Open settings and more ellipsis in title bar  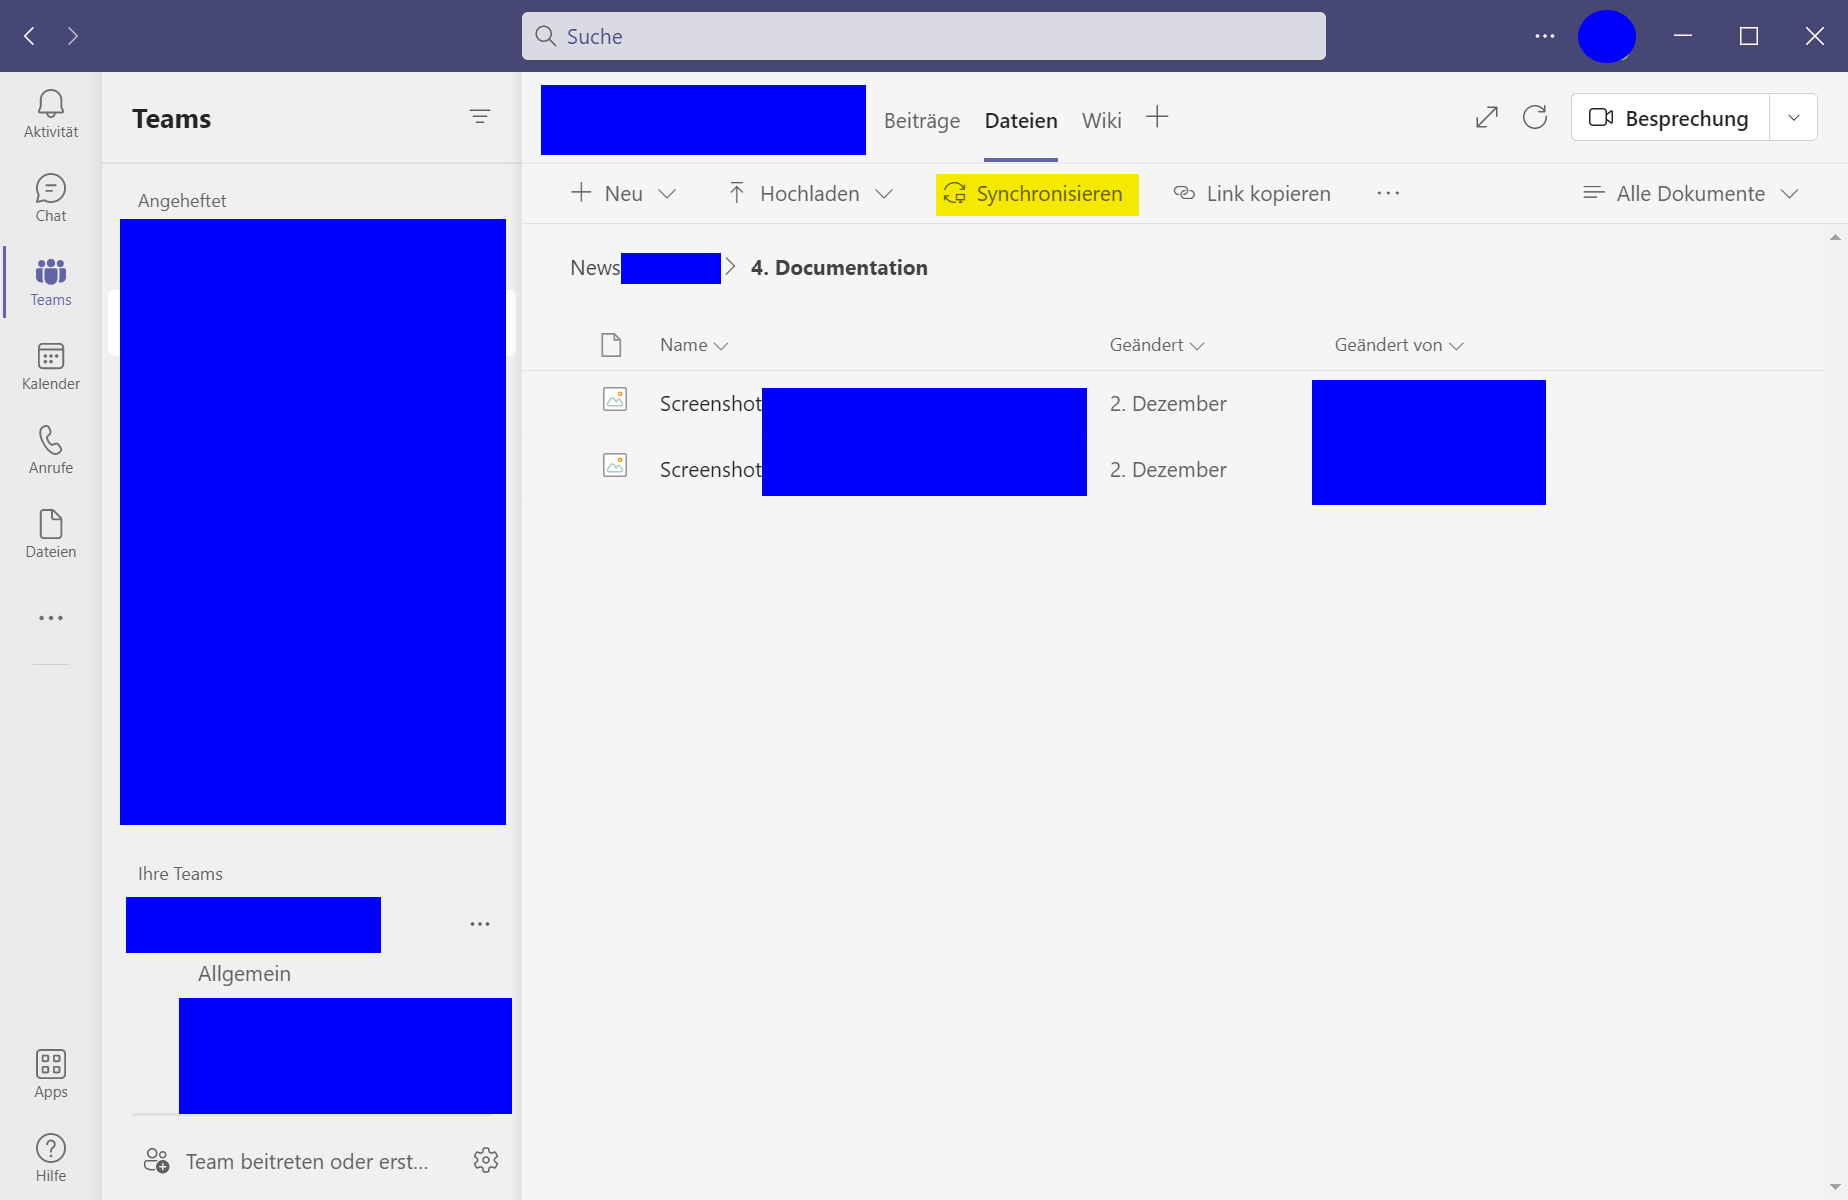1545,36
